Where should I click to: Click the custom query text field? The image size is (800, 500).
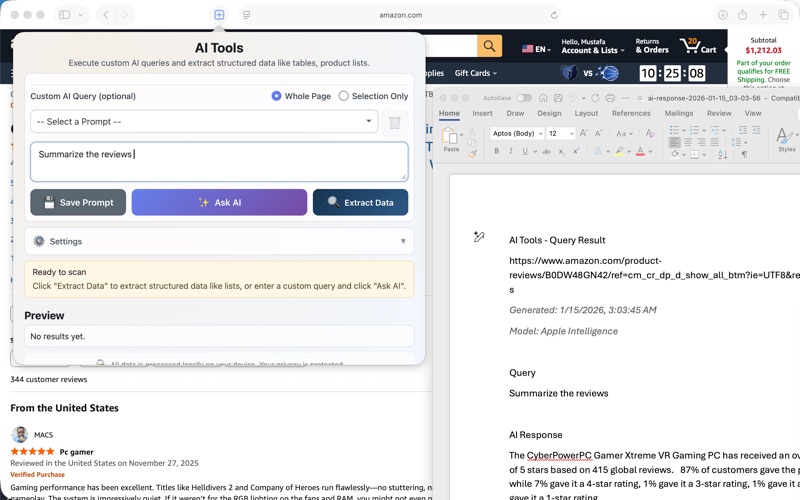tap(219, 162)
